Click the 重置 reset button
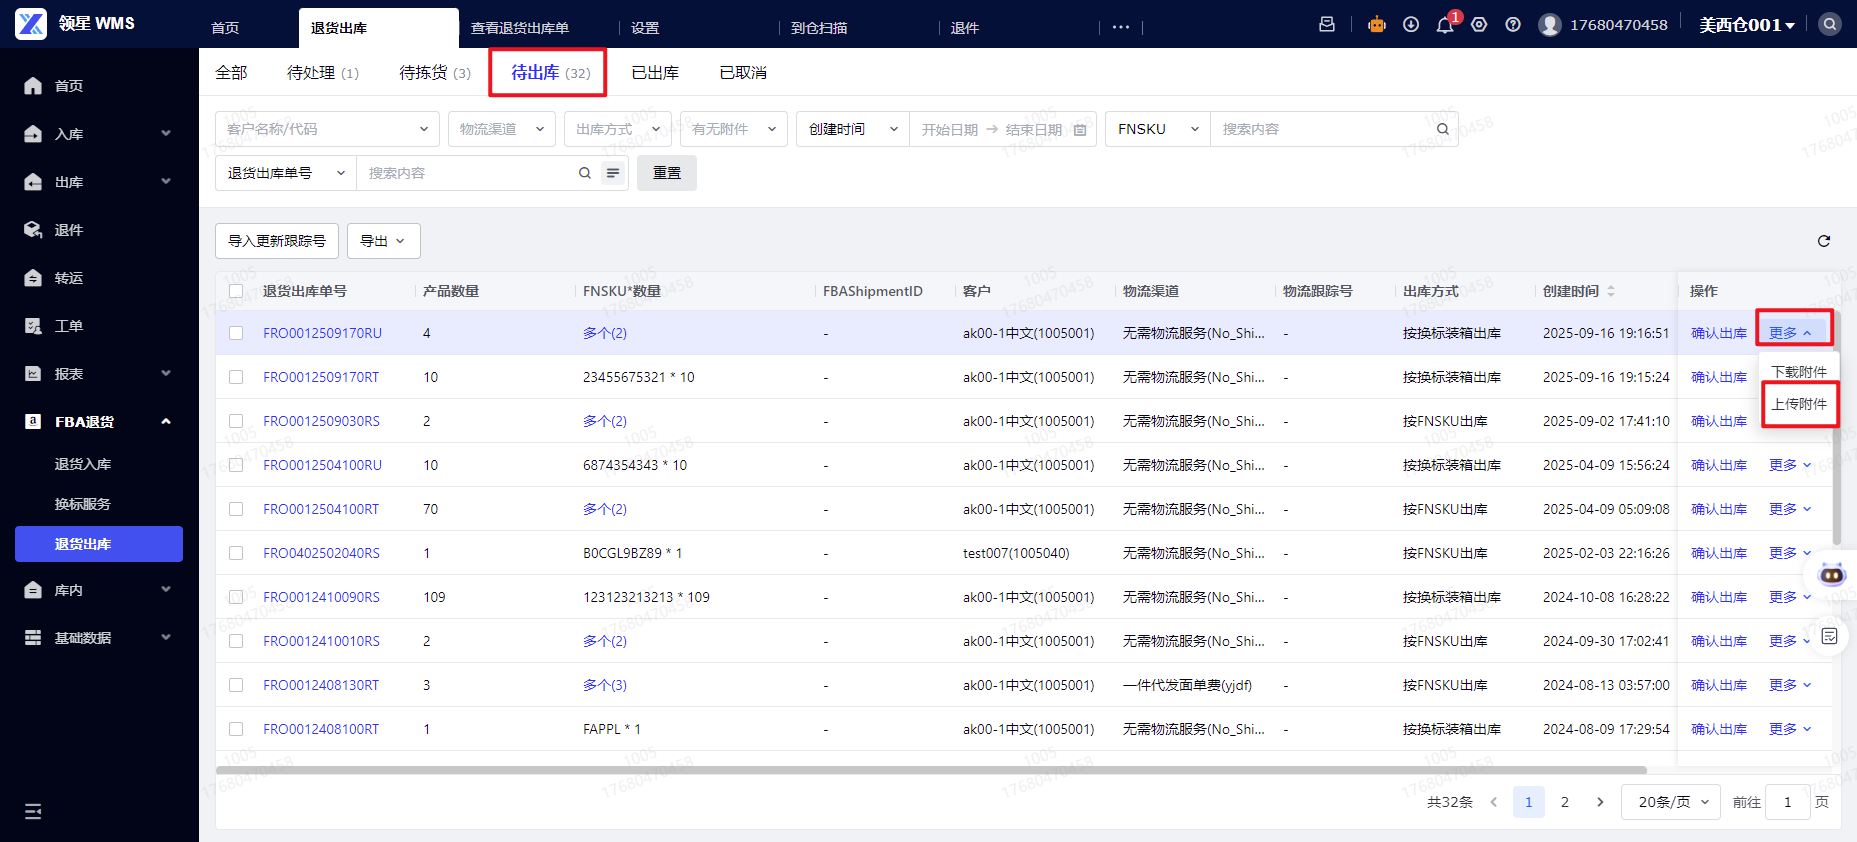The image size is (1857, 842). coord(666,173)
